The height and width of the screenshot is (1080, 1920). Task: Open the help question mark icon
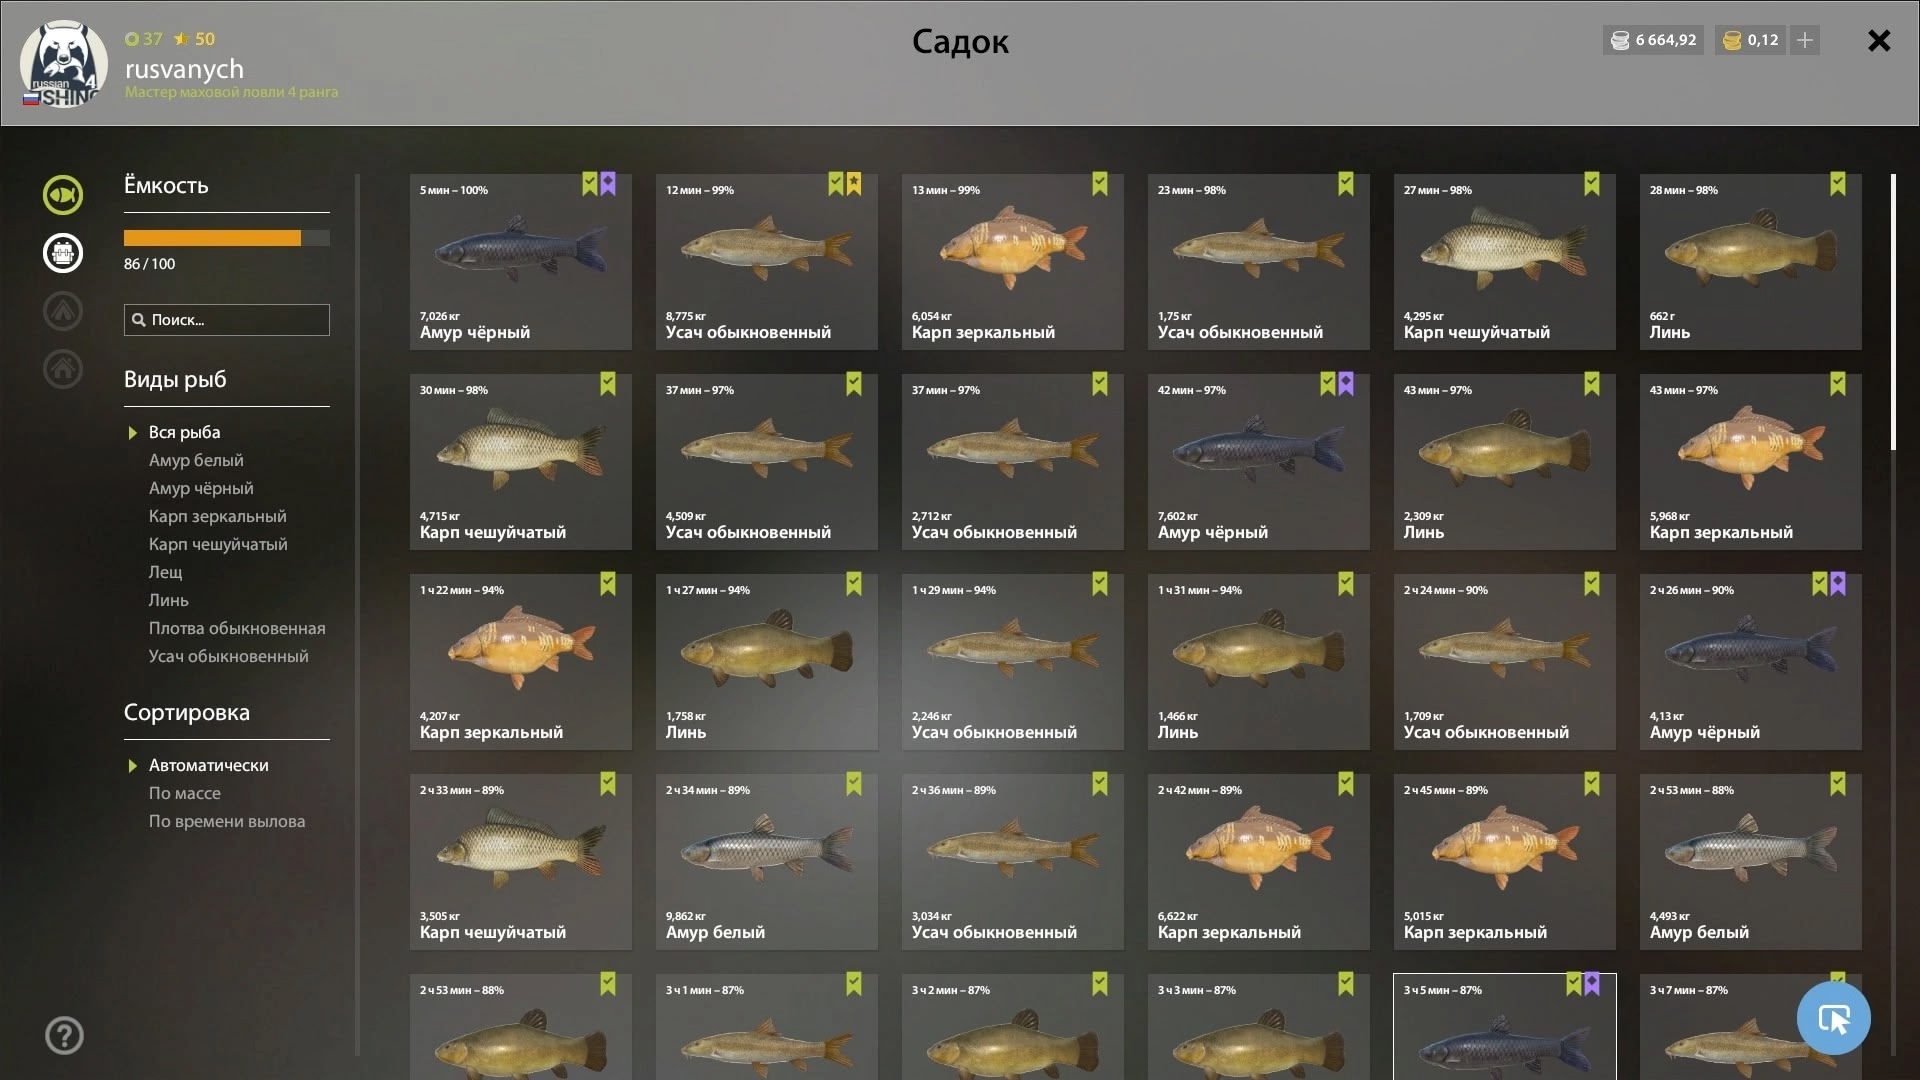pyautogui.click(x=64, y=1035)
